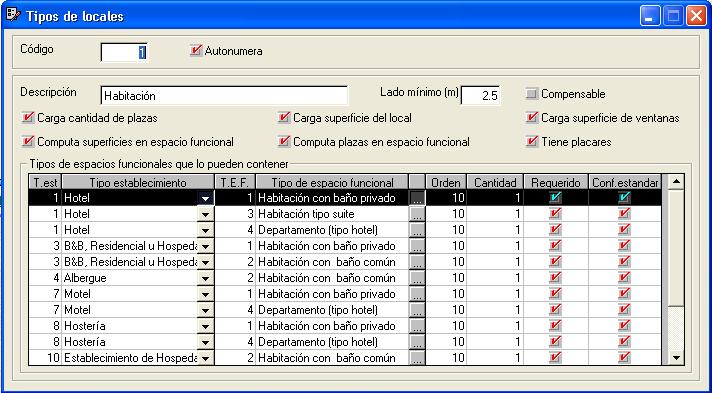The width and height of the screenshot is (712, 393).
Task: Open dropdown for B&B with baño privado row
Action: tap(206, 246)
